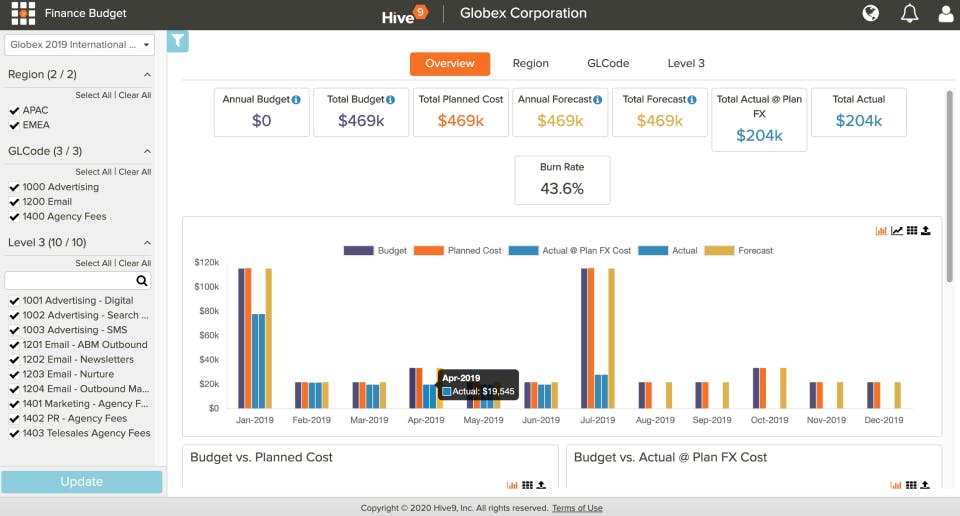Toggle the Planned Cost legend swatch

pyautogui.click(x=429, y=250)
